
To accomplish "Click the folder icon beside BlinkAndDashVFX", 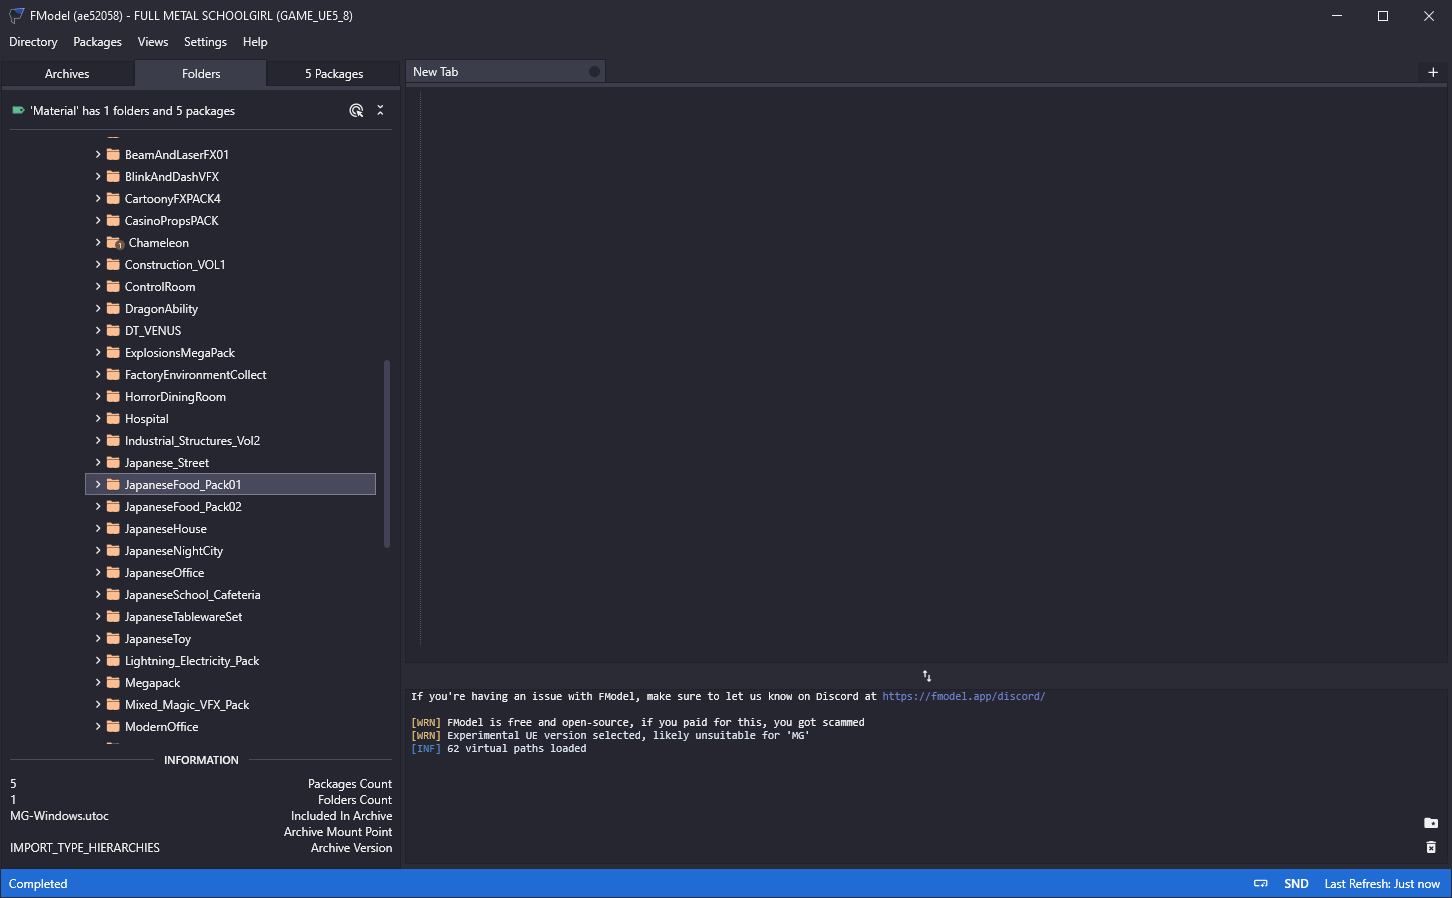I will (114, 177).
